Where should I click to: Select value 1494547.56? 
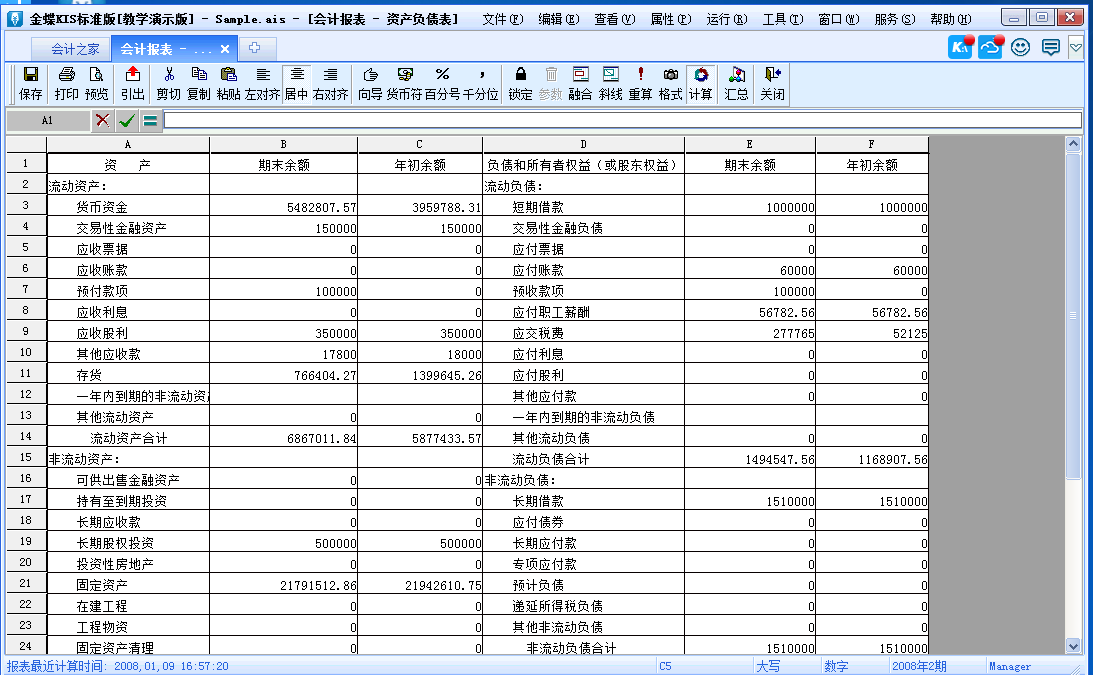click(750, 459)
